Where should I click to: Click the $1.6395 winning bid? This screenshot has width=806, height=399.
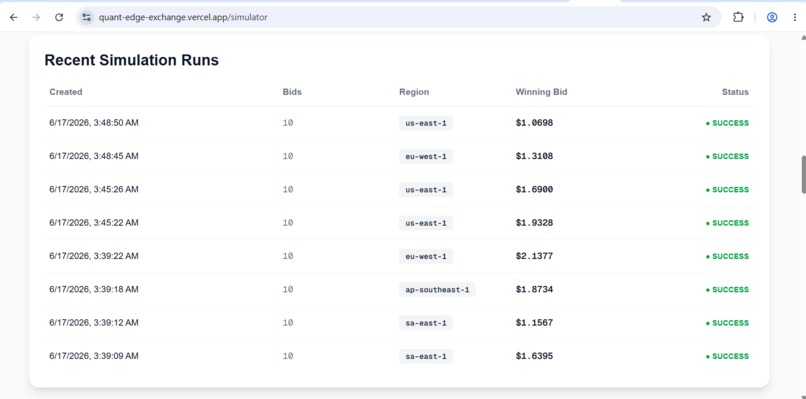(534, 356)
